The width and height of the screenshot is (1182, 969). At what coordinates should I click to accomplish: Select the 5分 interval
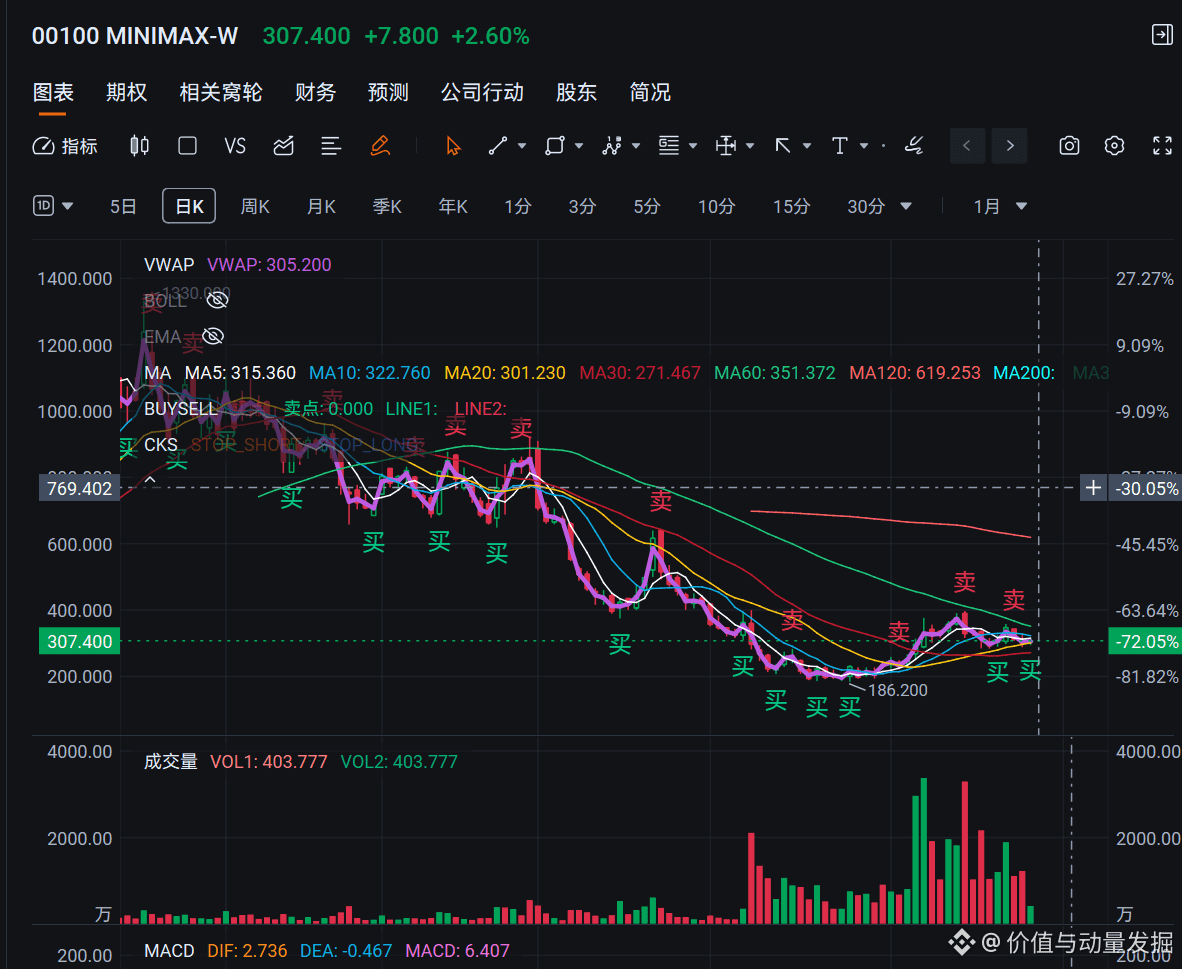(x=647, y=206)
